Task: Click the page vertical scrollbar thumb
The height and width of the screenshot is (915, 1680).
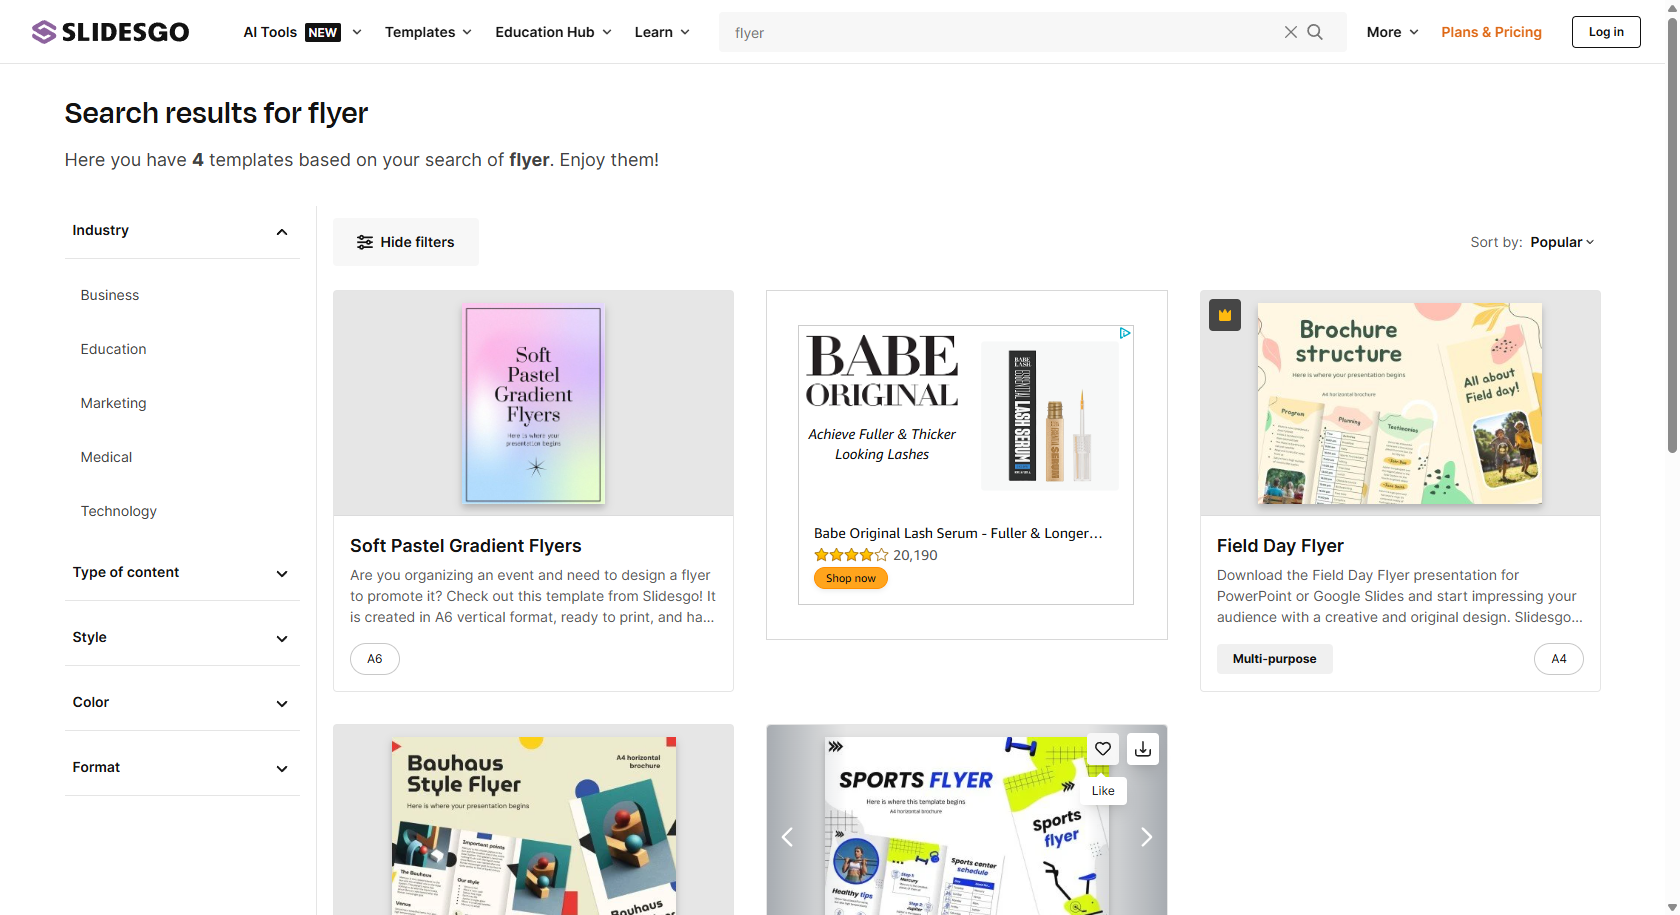Action: 1672,235
